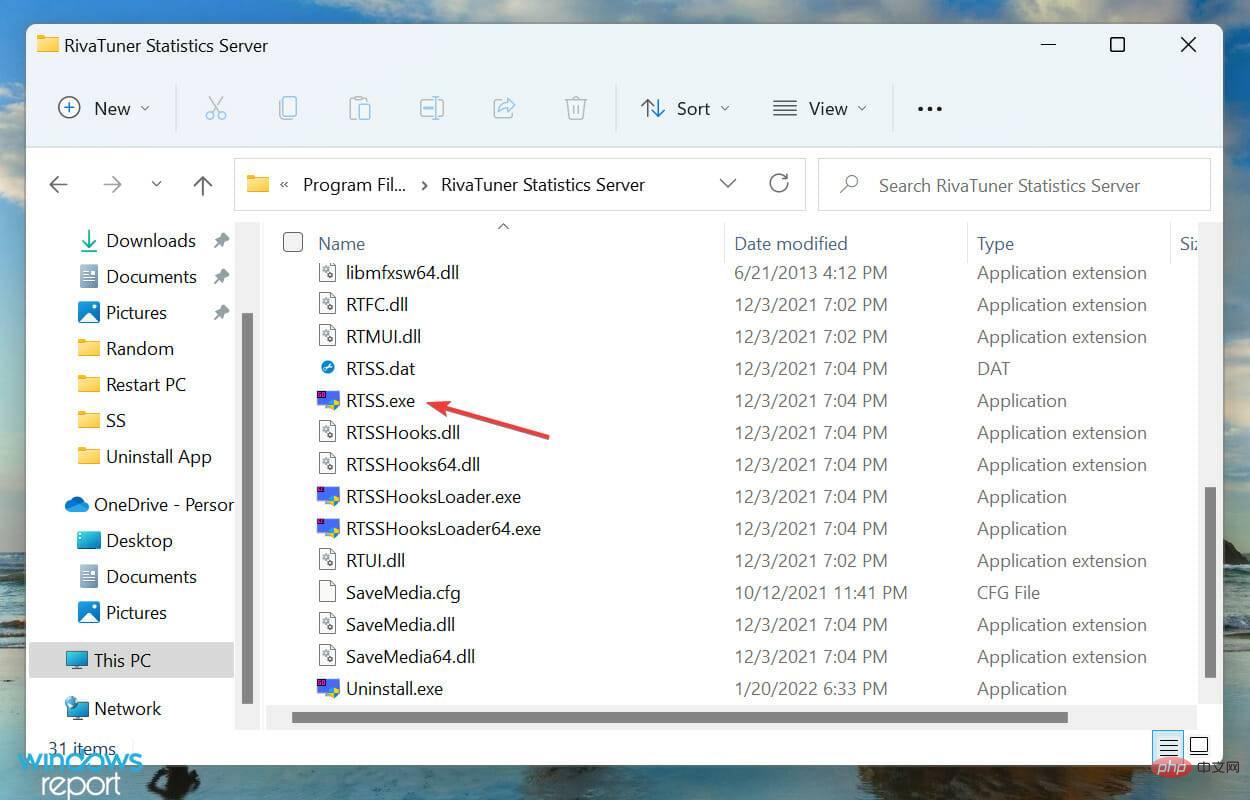Viewport: 1250px width, 800px height.
Task: Refresh the RivaTuner Statistics Server folder
Action: [780, 184]
